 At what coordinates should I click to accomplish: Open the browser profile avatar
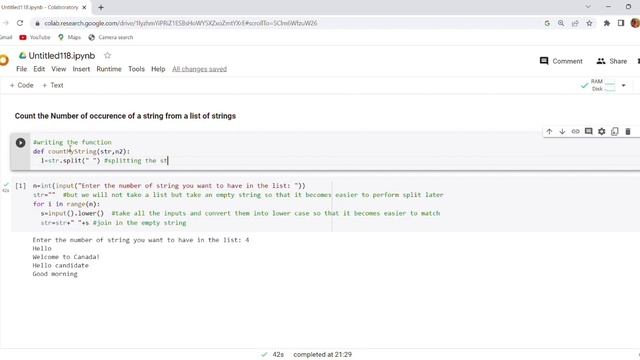(635, 23)
